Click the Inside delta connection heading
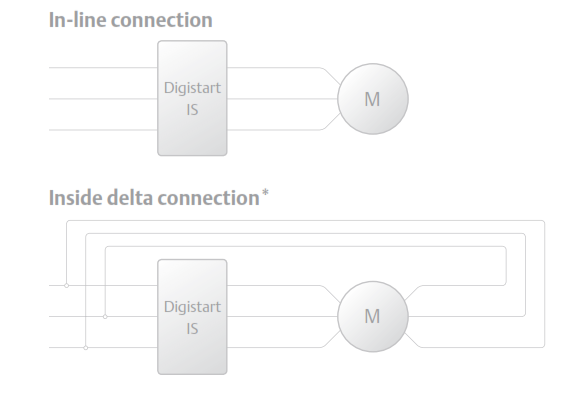This screenshot has width=562, height=394. [154, 198]
